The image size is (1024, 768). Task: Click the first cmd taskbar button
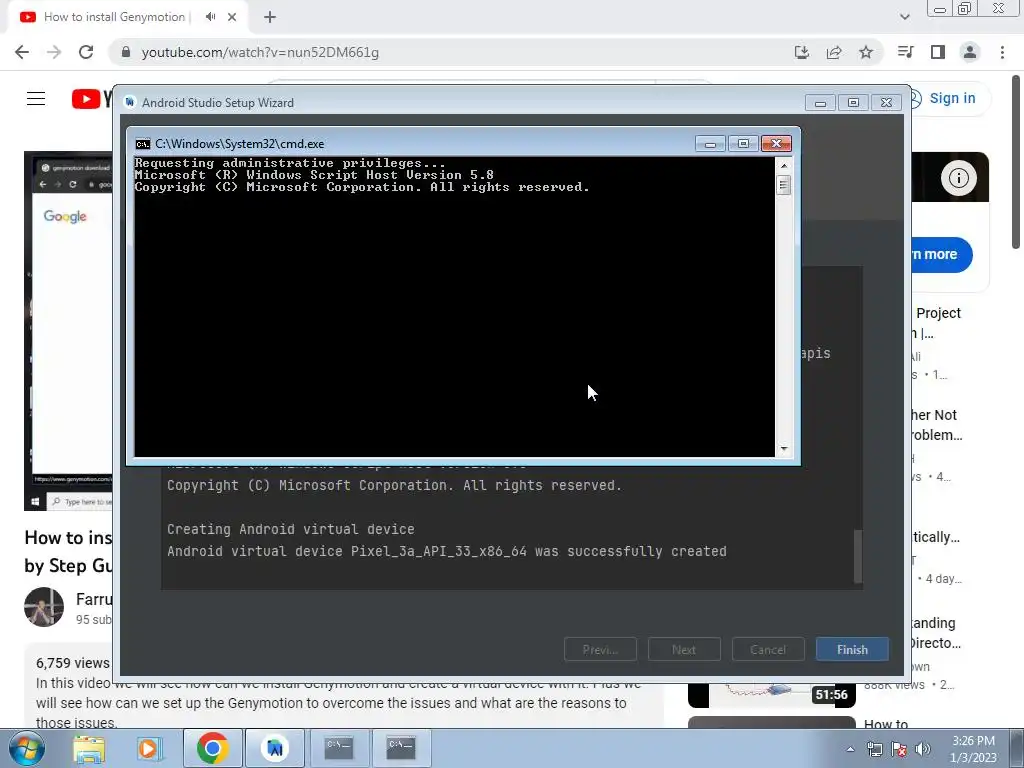339,748
